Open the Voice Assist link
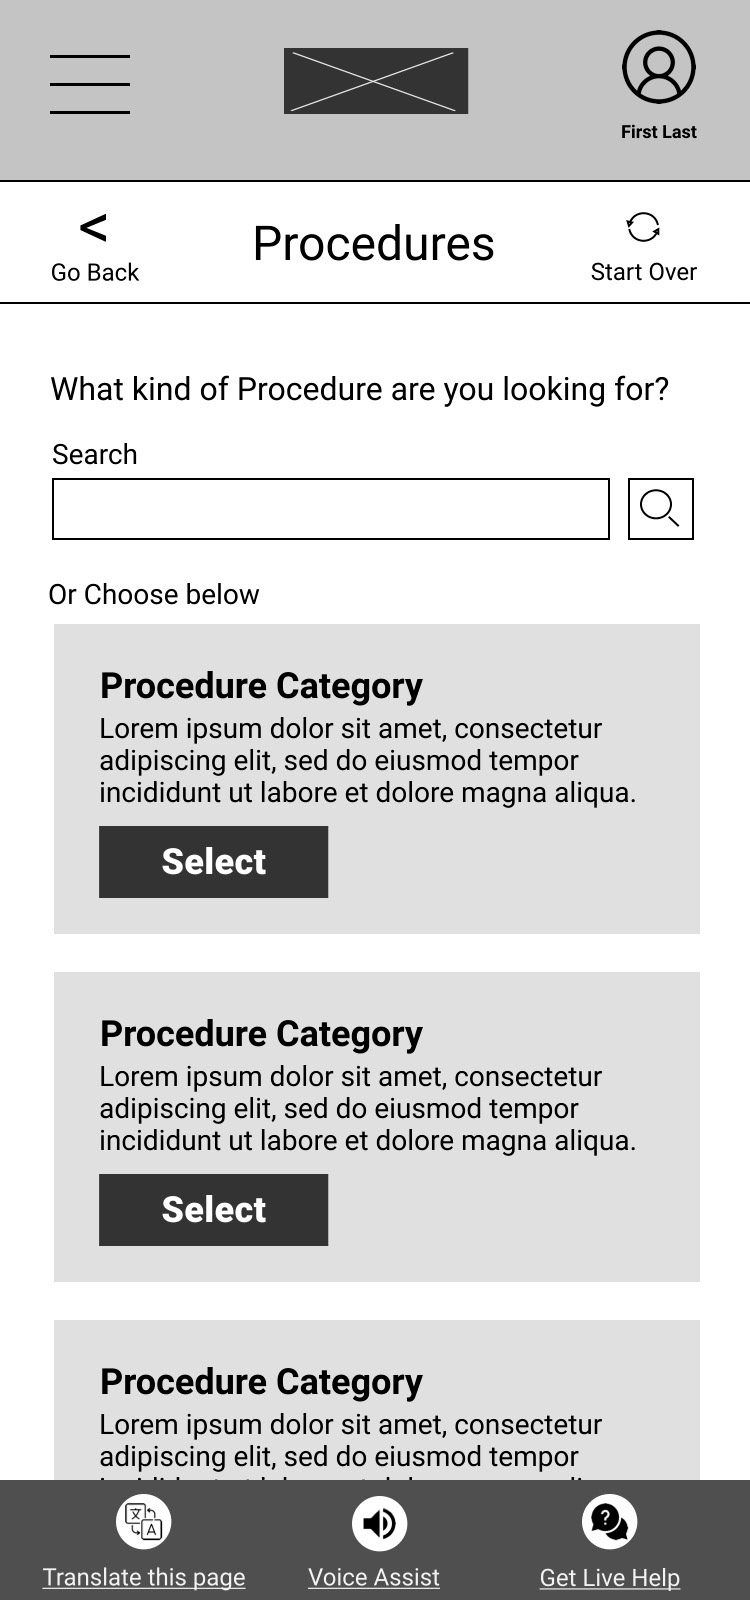The height and width of the screenshot is (1600, 750). pyautogui.click(x=374, y=1577)
